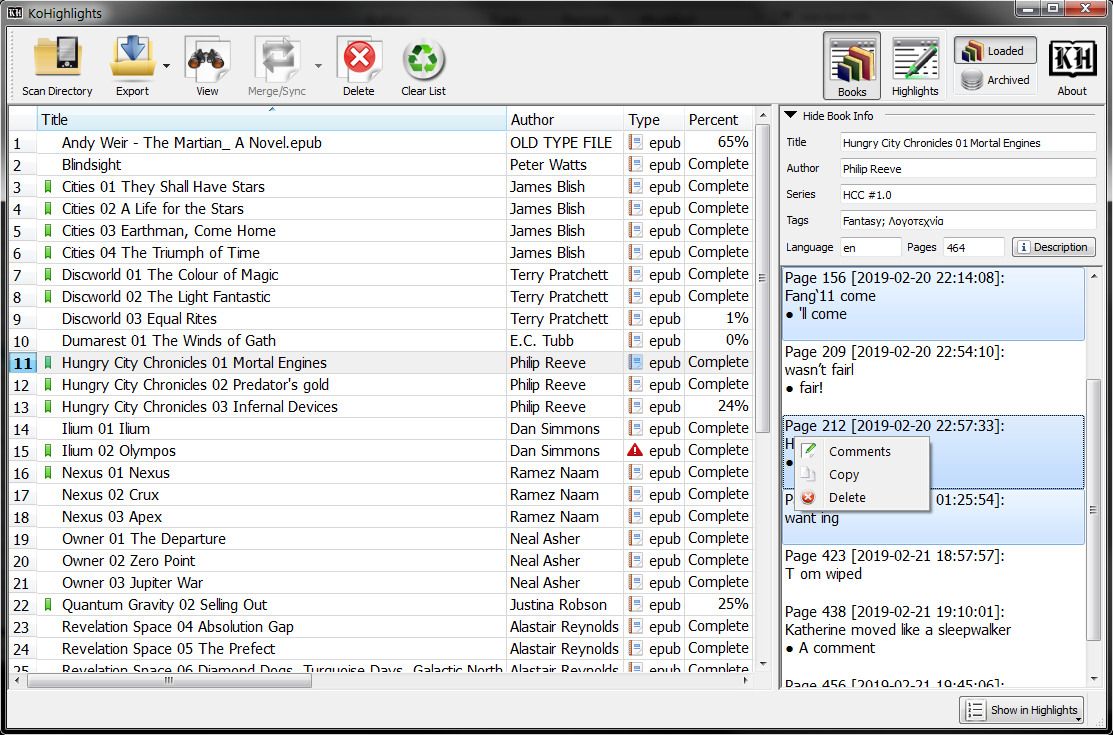Viewport: 1113px width, 735px height.
Task: Click the green bookmark icon of Nexus 01 Nexus
Action: [x=48, y=472]
